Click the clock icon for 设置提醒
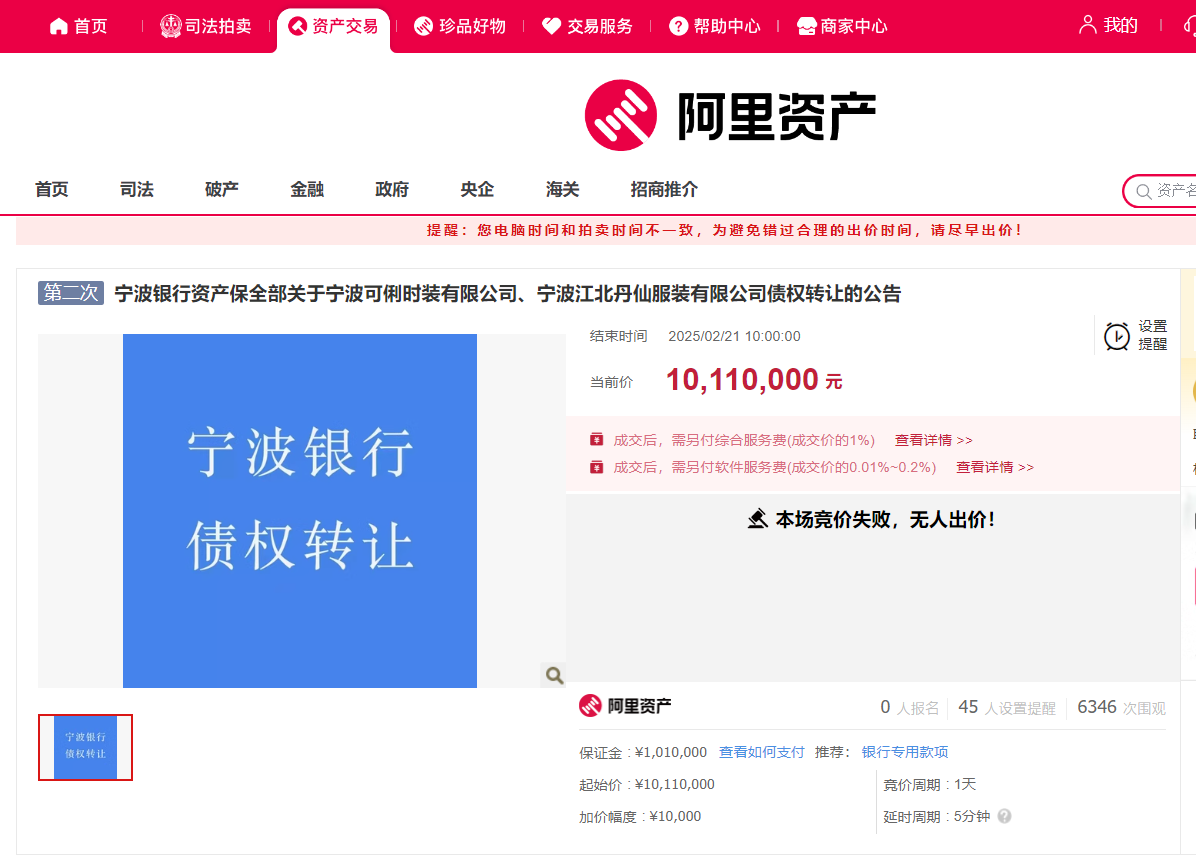Screen dimensions: 1196x868 1117,336
